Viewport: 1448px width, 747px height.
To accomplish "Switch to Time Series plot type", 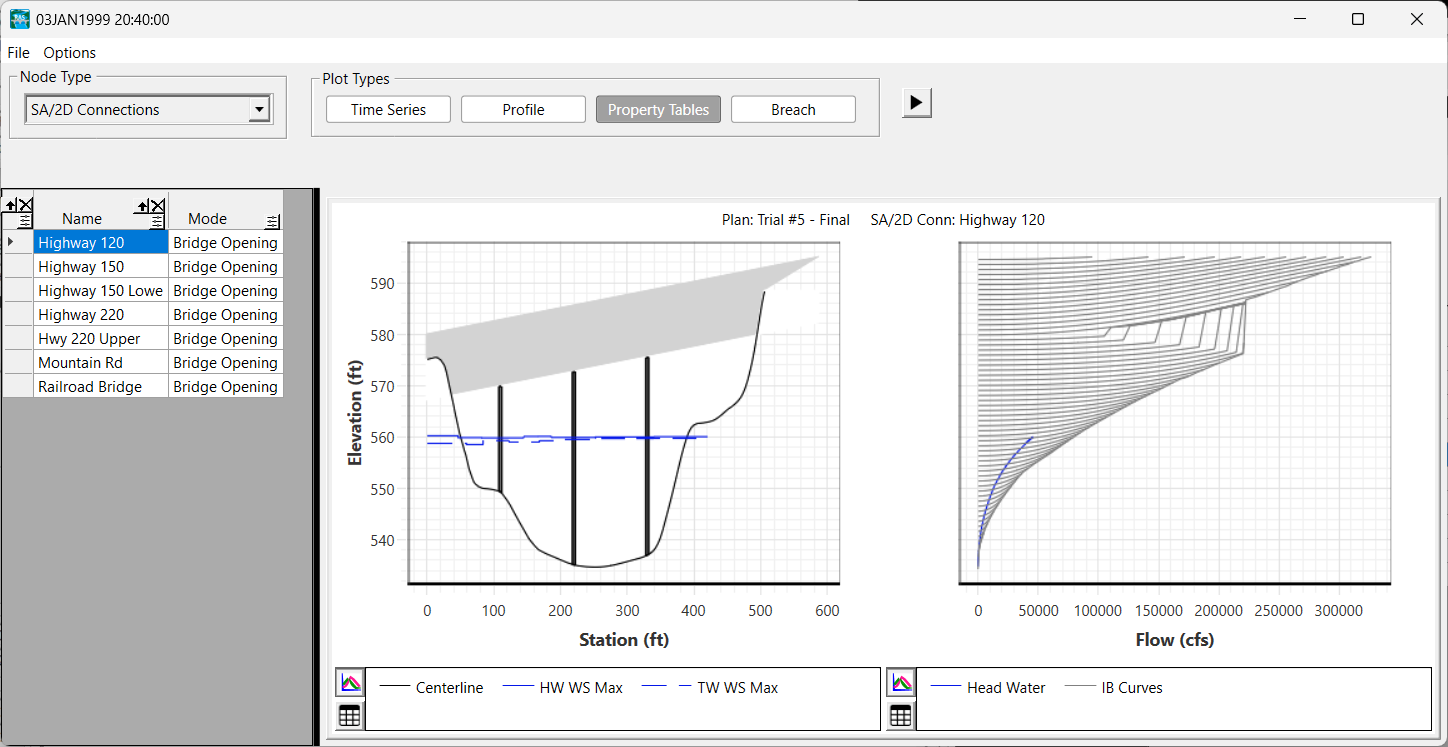I will tap(388, 110).
